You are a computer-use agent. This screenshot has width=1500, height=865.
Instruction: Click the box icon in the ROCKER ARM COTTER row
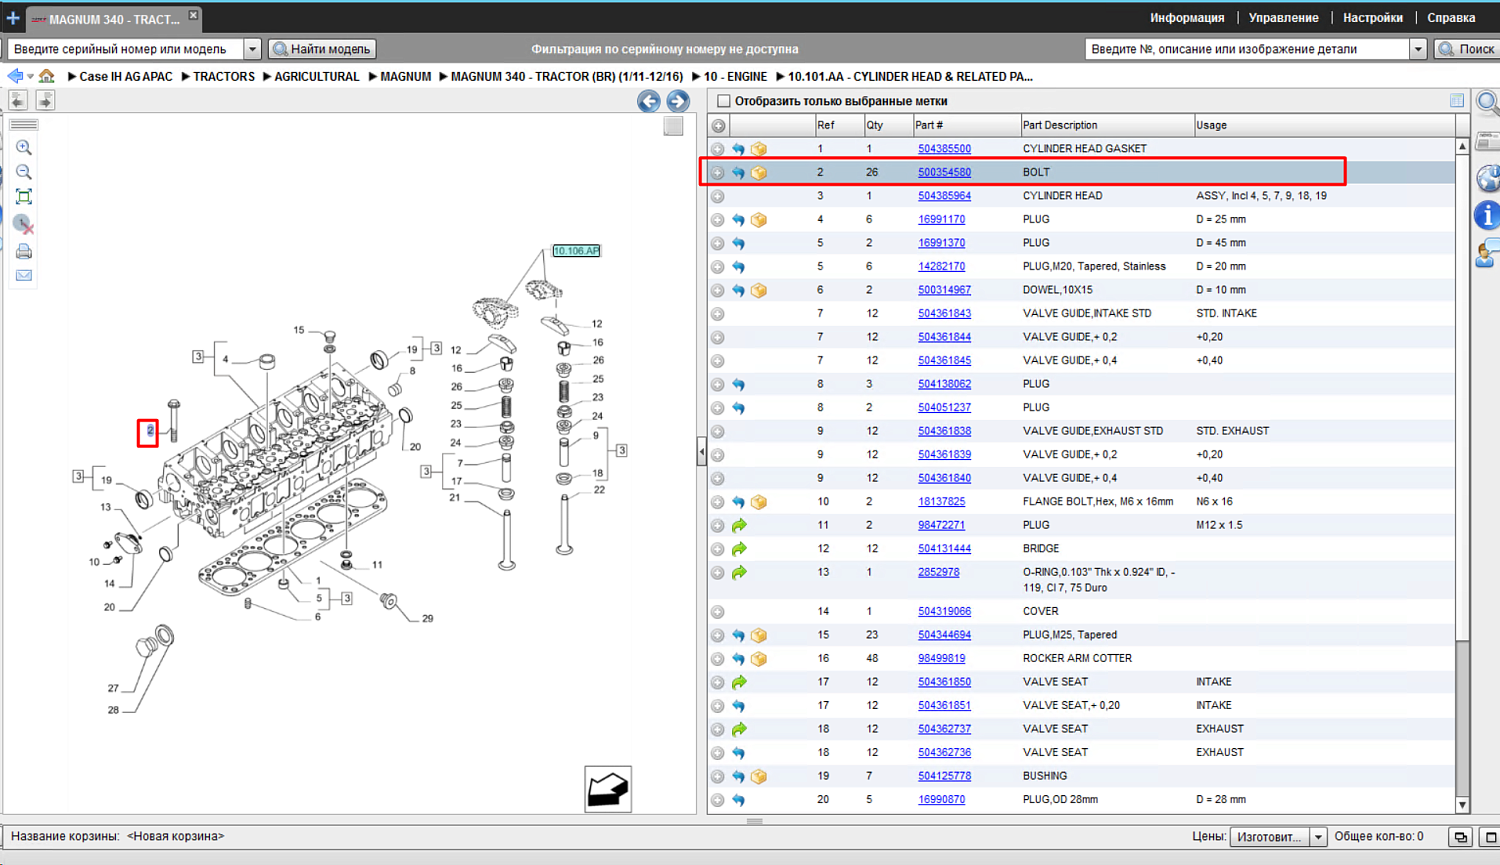(759, 659)
